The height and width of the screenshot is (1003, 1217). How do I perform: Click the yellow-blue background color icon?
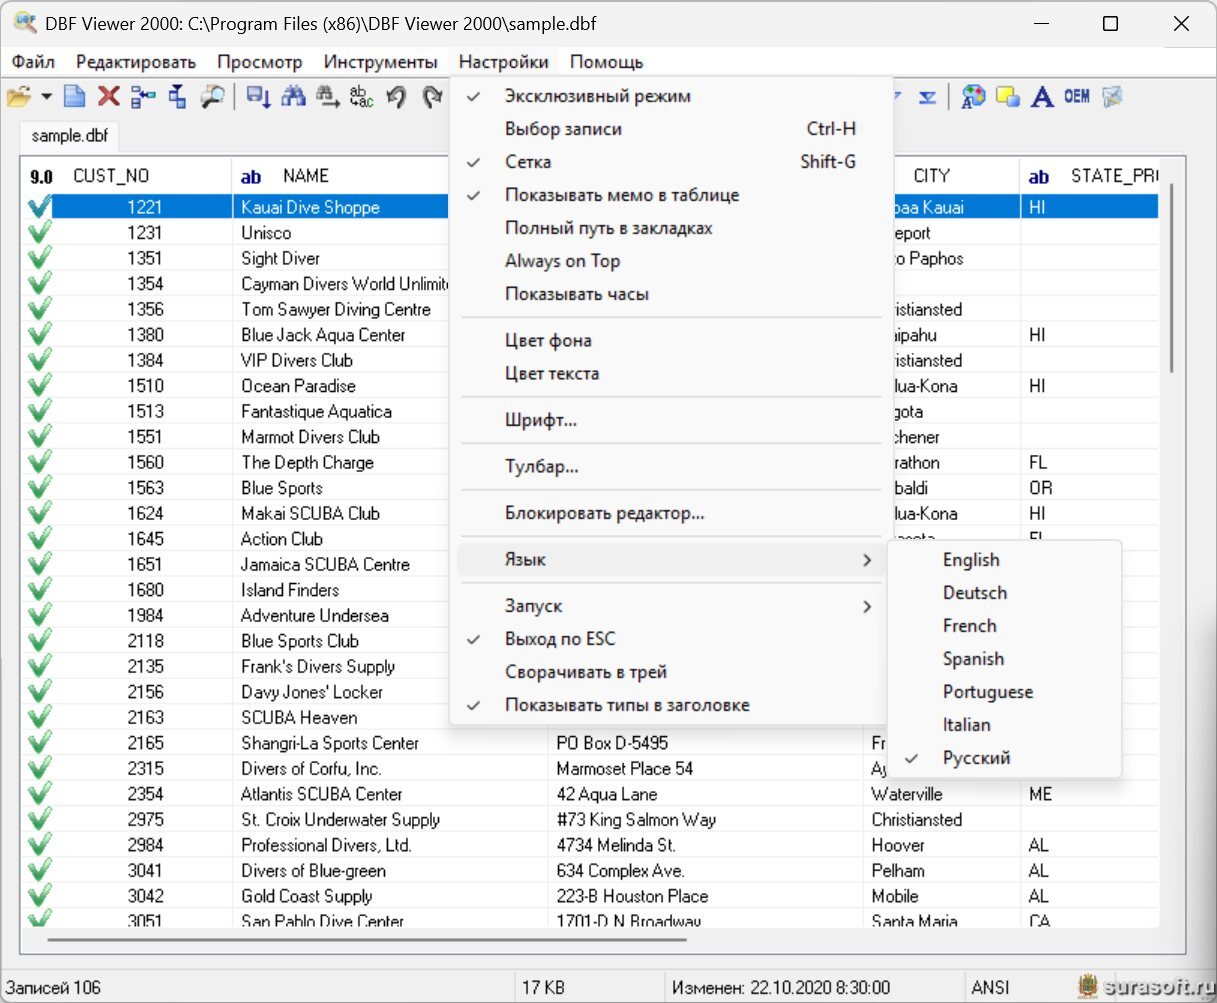pyautogui.click(x=1008, y=97)
